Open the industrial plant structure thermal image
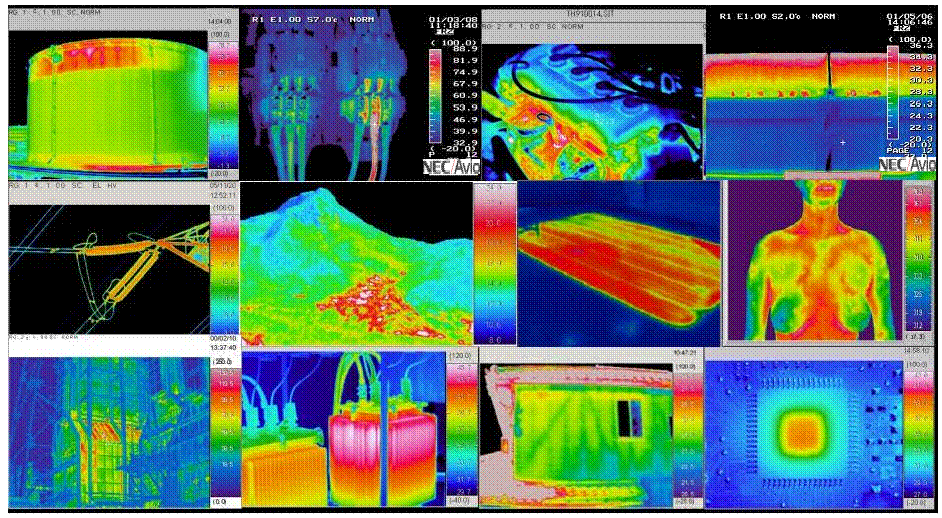942x518 pixels. click(109, 432)
